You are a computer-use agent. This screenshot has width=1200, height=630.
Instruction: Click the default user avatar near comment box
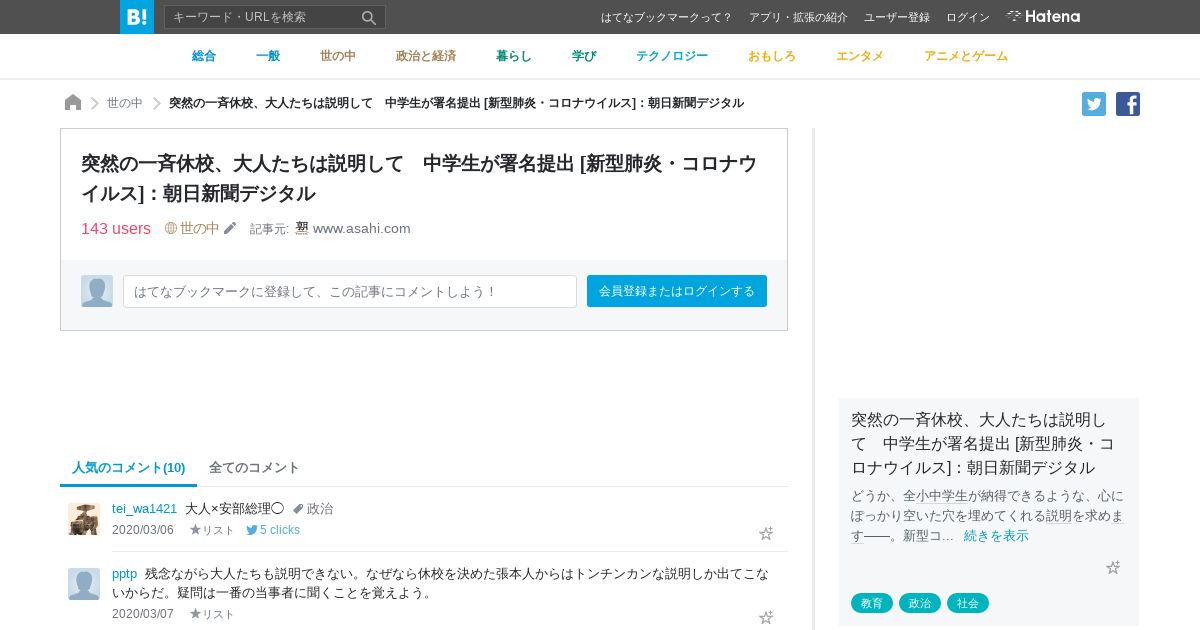coord(97,291)
